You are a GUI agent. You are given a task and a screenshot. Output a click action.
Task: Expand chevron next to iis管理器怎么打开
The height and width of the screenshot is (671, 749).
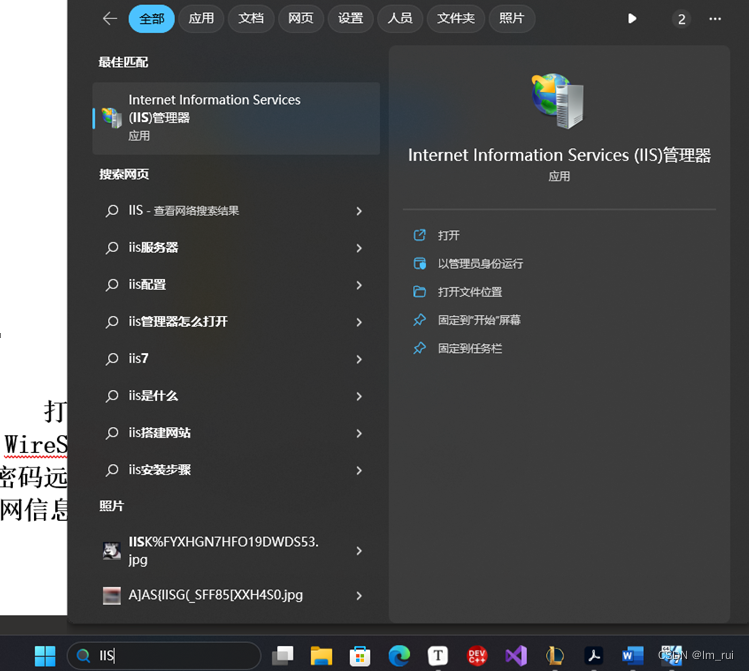click(x=359, y=322)
